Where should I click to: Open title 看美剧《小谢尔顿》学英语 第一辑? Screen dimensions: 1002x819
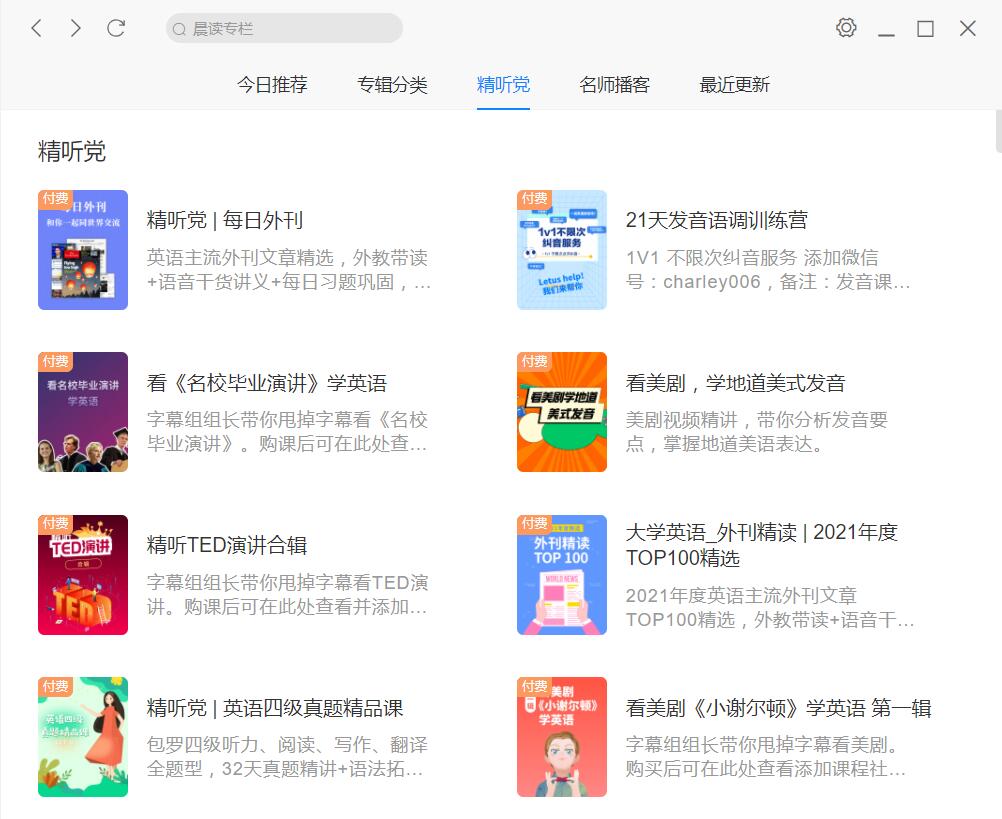(778, 708)
